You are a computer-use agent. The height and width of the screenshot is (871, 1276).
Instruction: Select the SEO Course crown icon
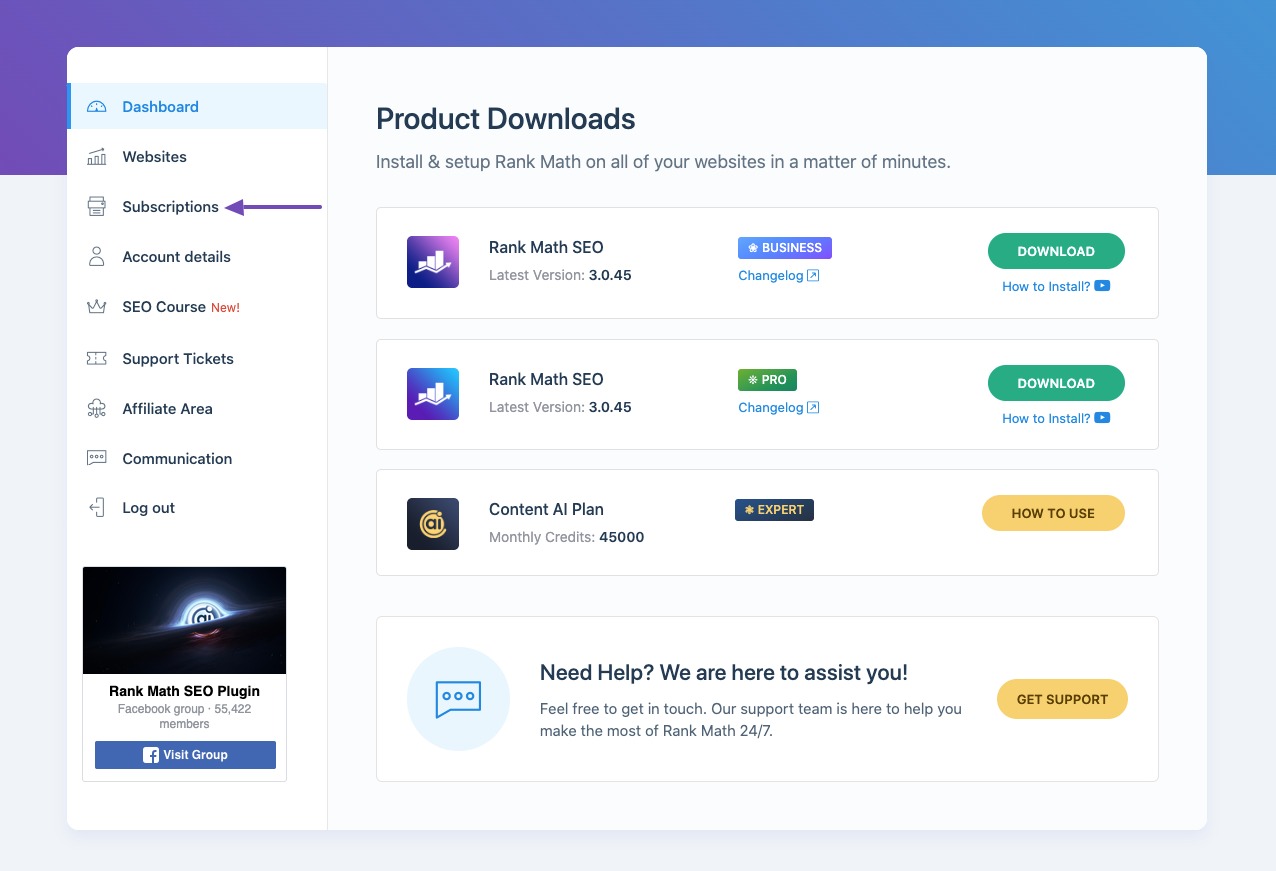point(96,306)
